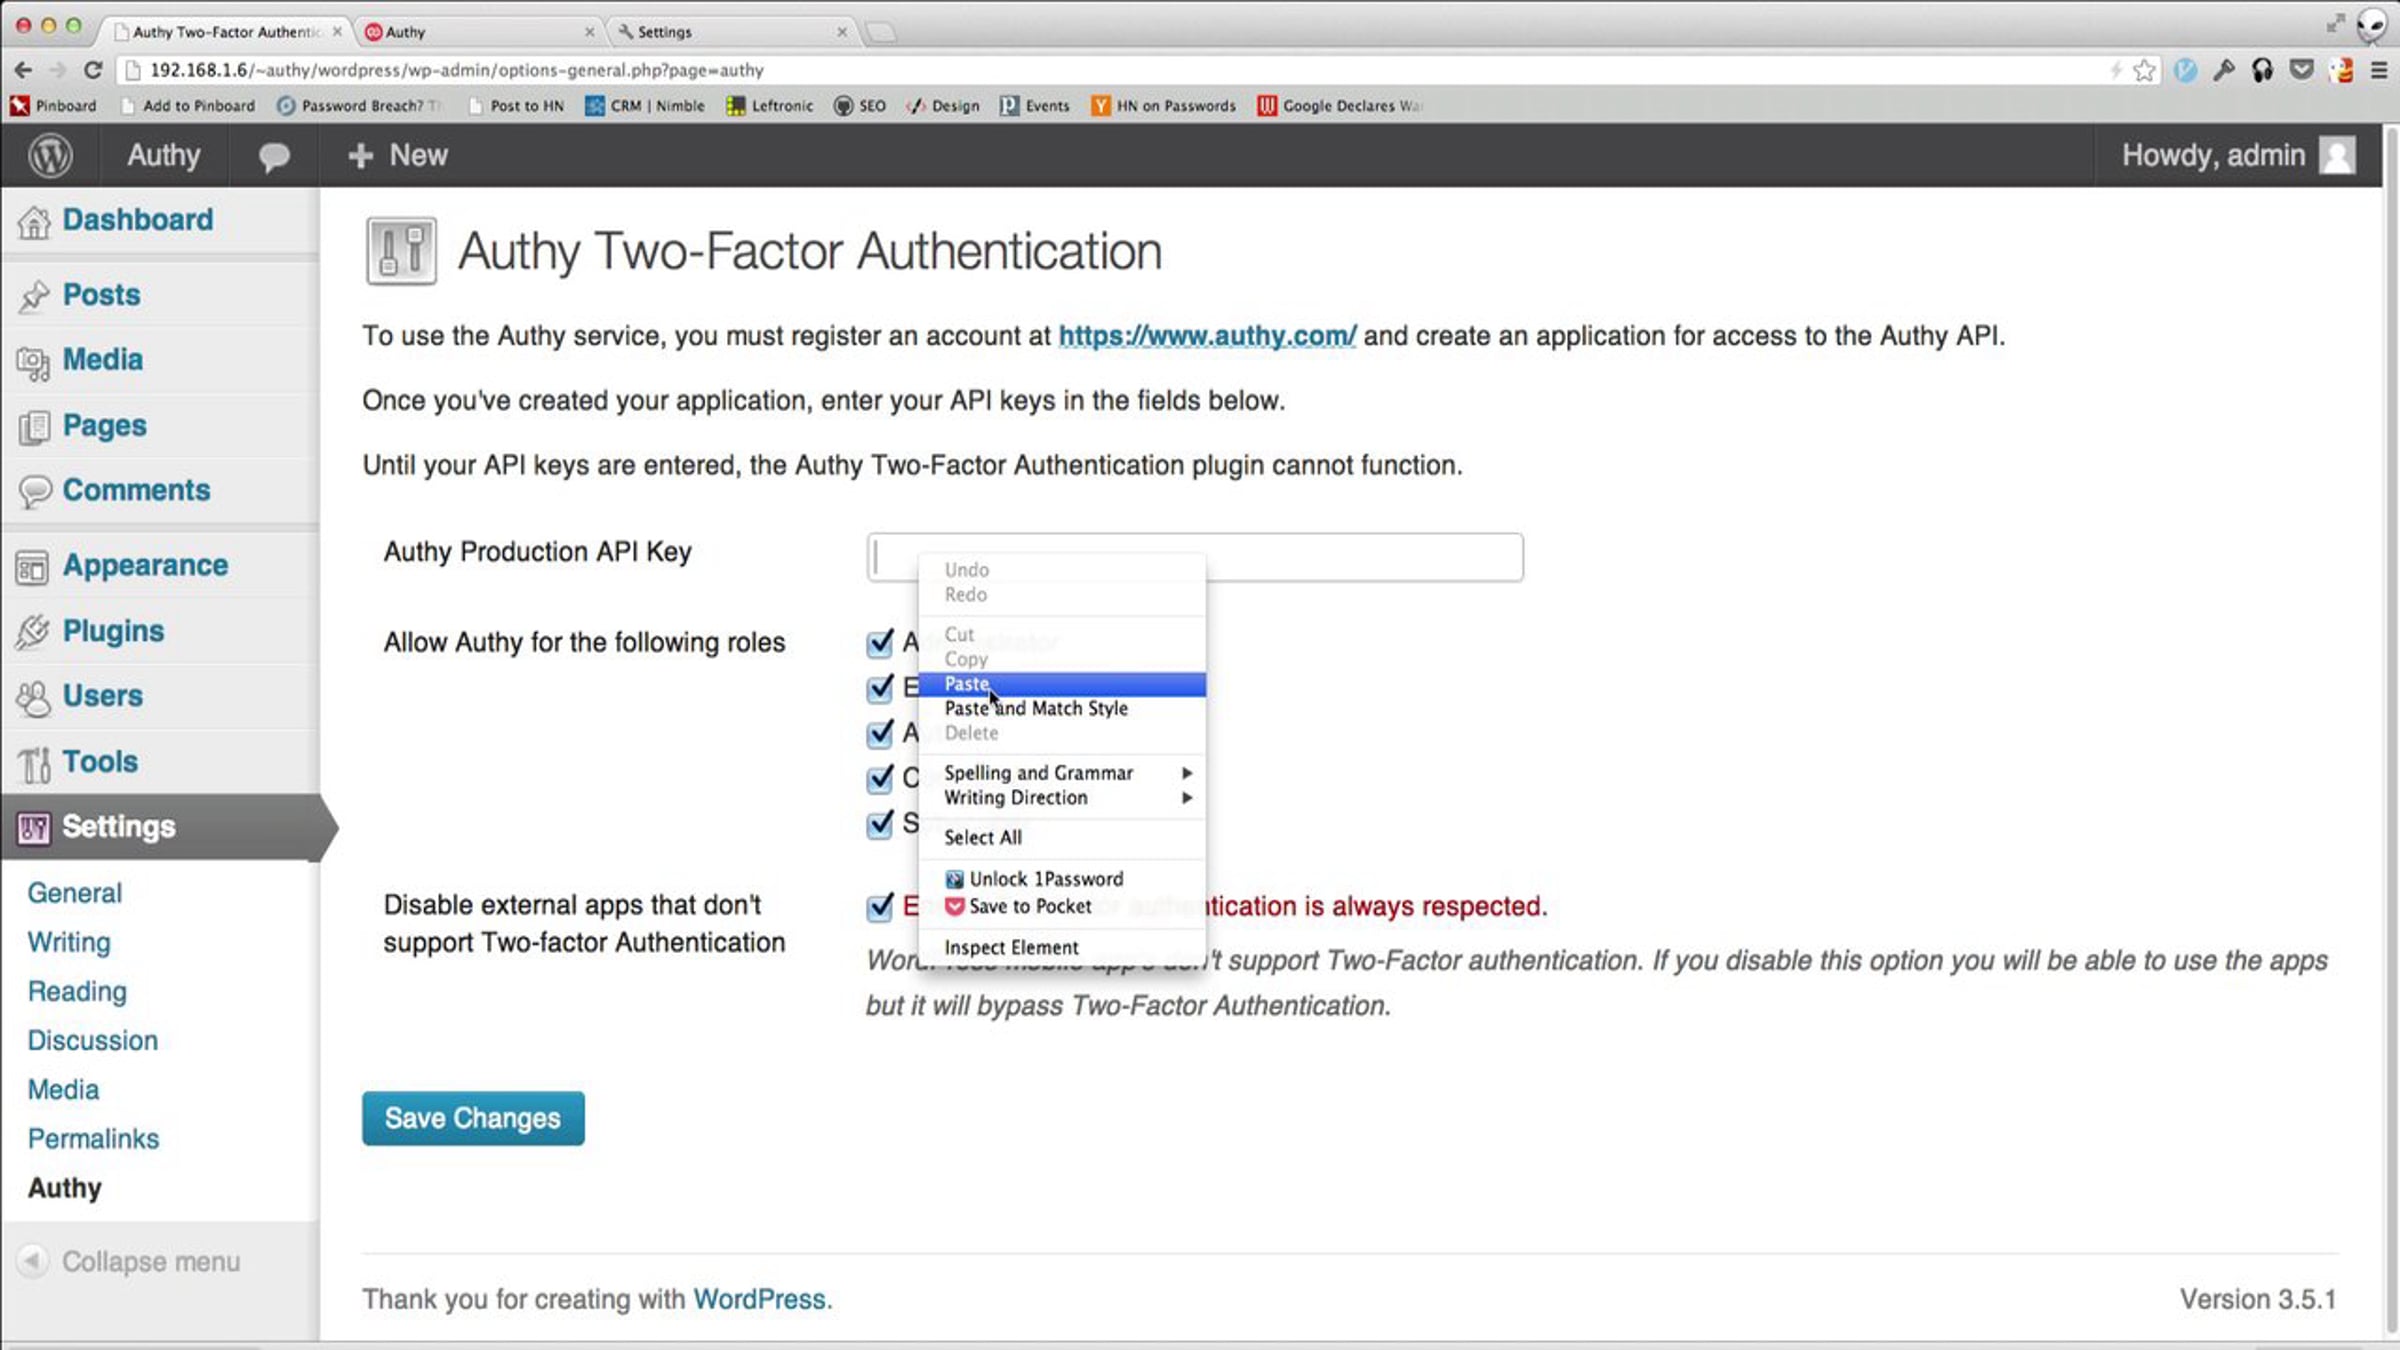
Task: Click the Settings sidebar icon
Action: point(33,828)
